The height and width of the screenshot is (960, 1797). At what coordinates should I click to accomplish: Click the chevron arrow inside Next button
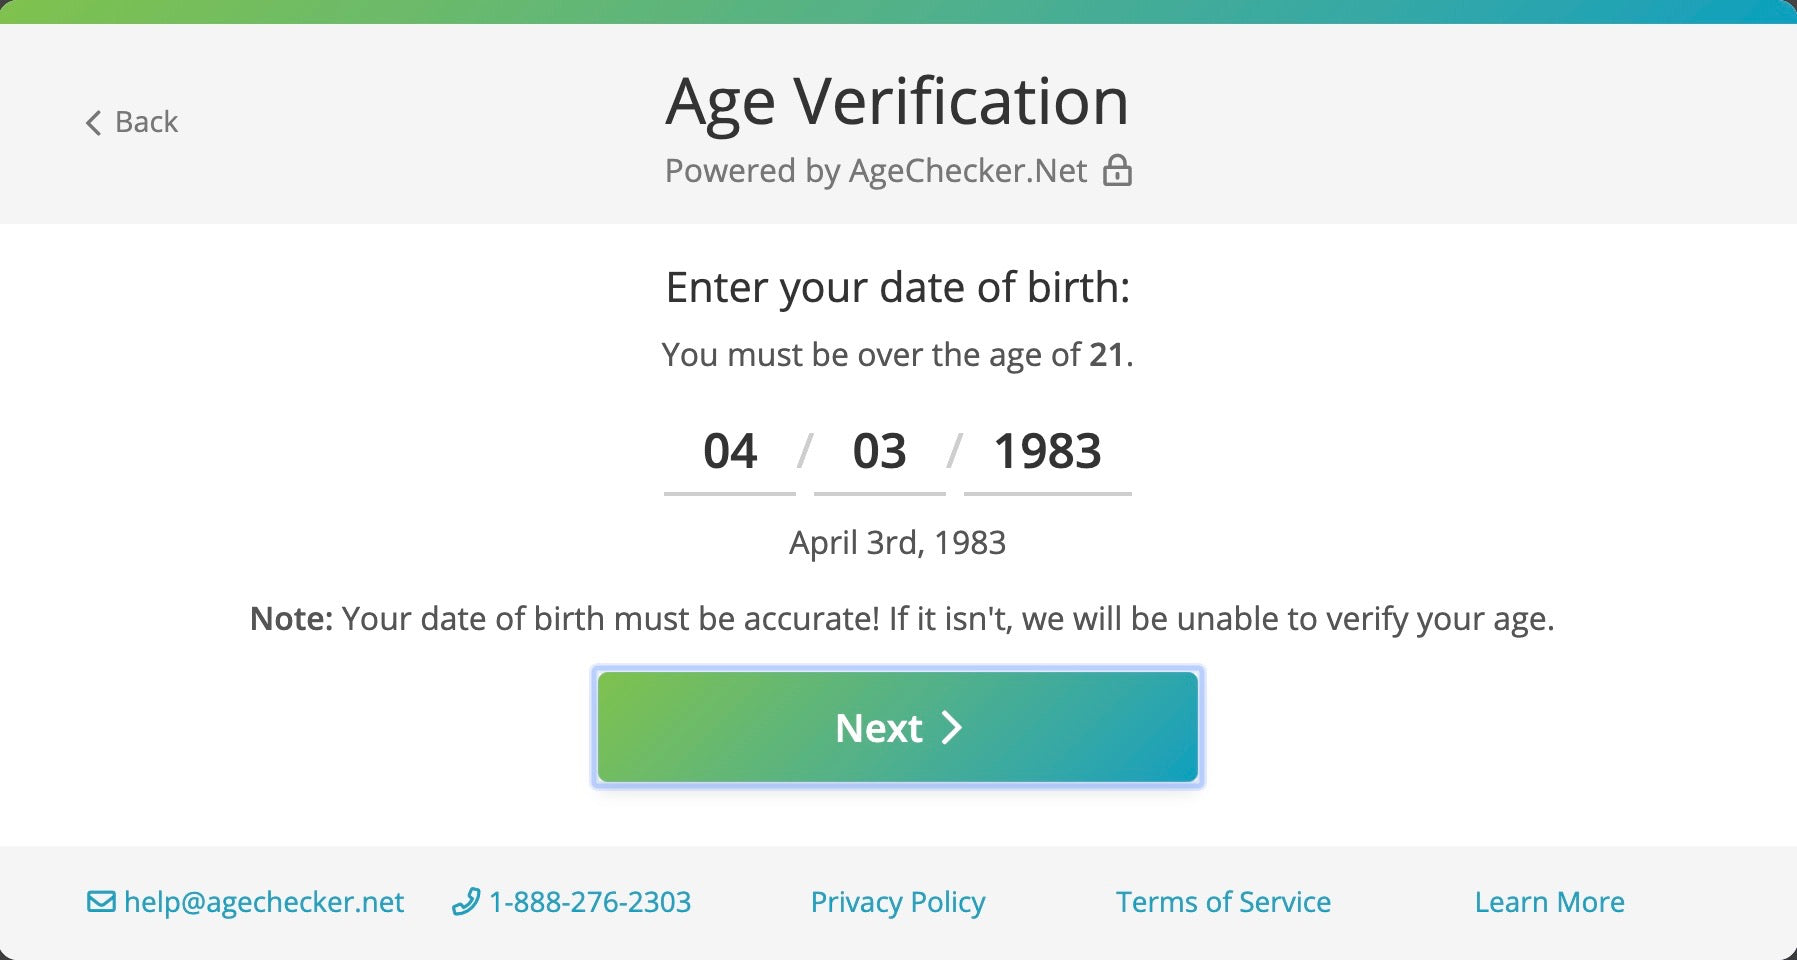click(951, 728)
